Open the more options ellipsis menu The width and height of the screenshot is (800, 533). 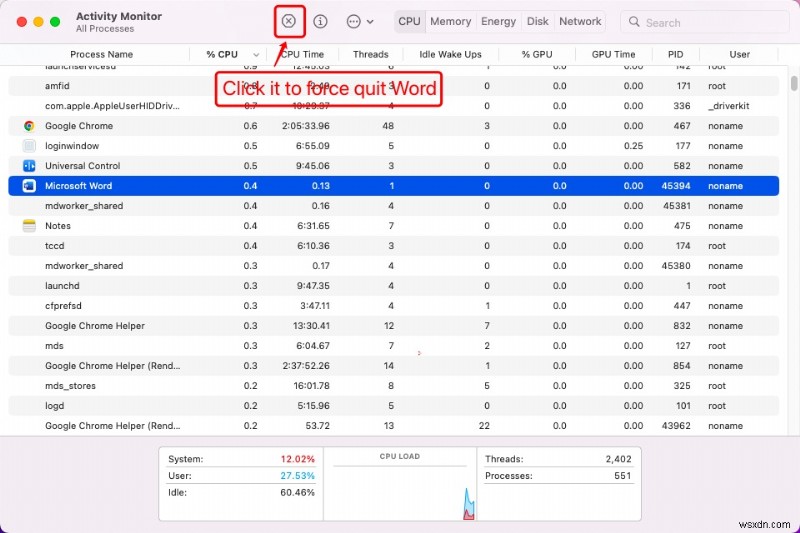[360, 21]
